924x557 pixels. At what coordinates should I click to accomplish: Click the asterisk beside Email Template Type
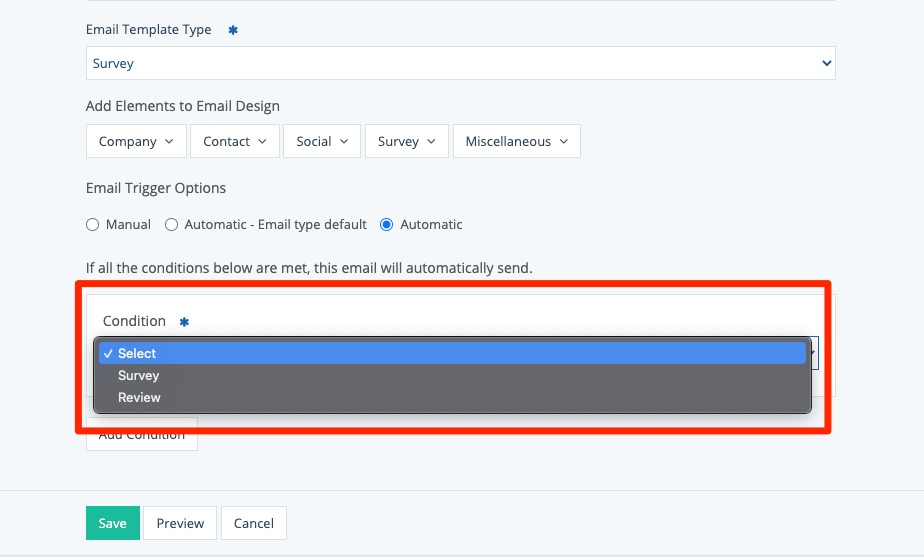233,30
